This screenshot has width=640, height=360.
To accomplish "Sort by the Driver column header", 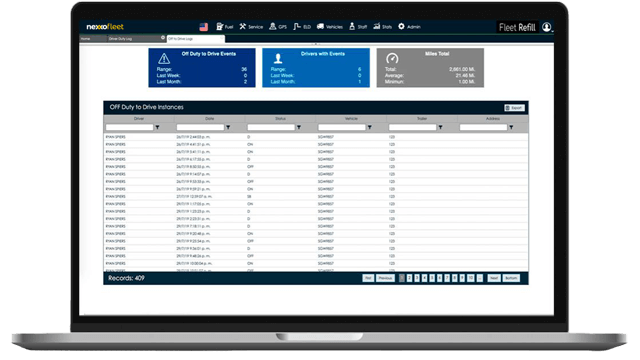I will tap(139, 119).
